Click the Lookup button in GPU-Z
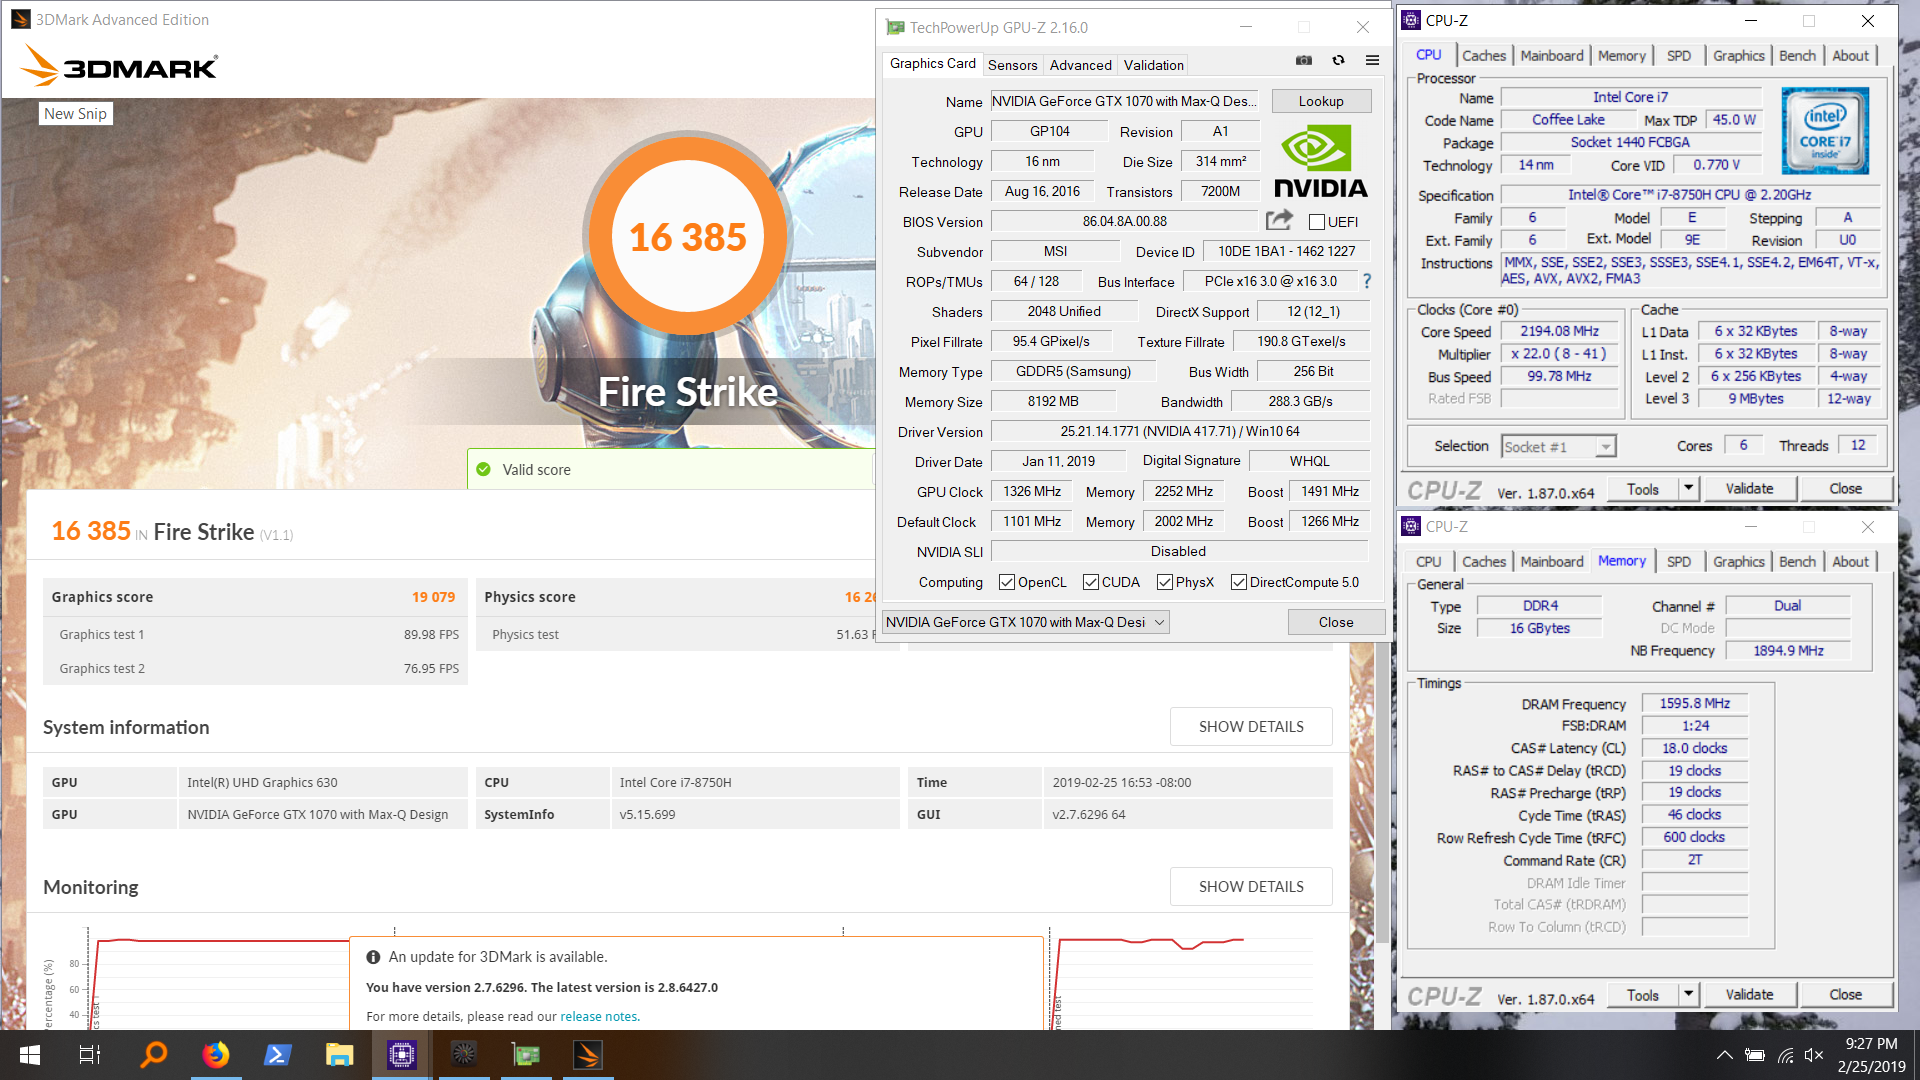 (1321, 101)
